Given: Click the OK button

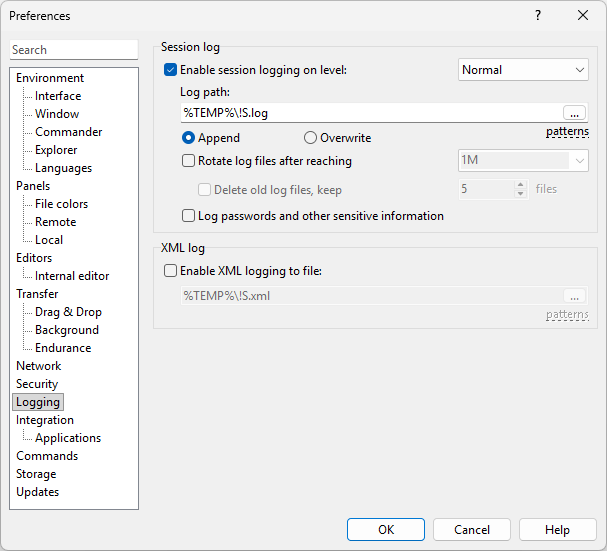Looking at the screenshot, I should click(x=386, y=530).
